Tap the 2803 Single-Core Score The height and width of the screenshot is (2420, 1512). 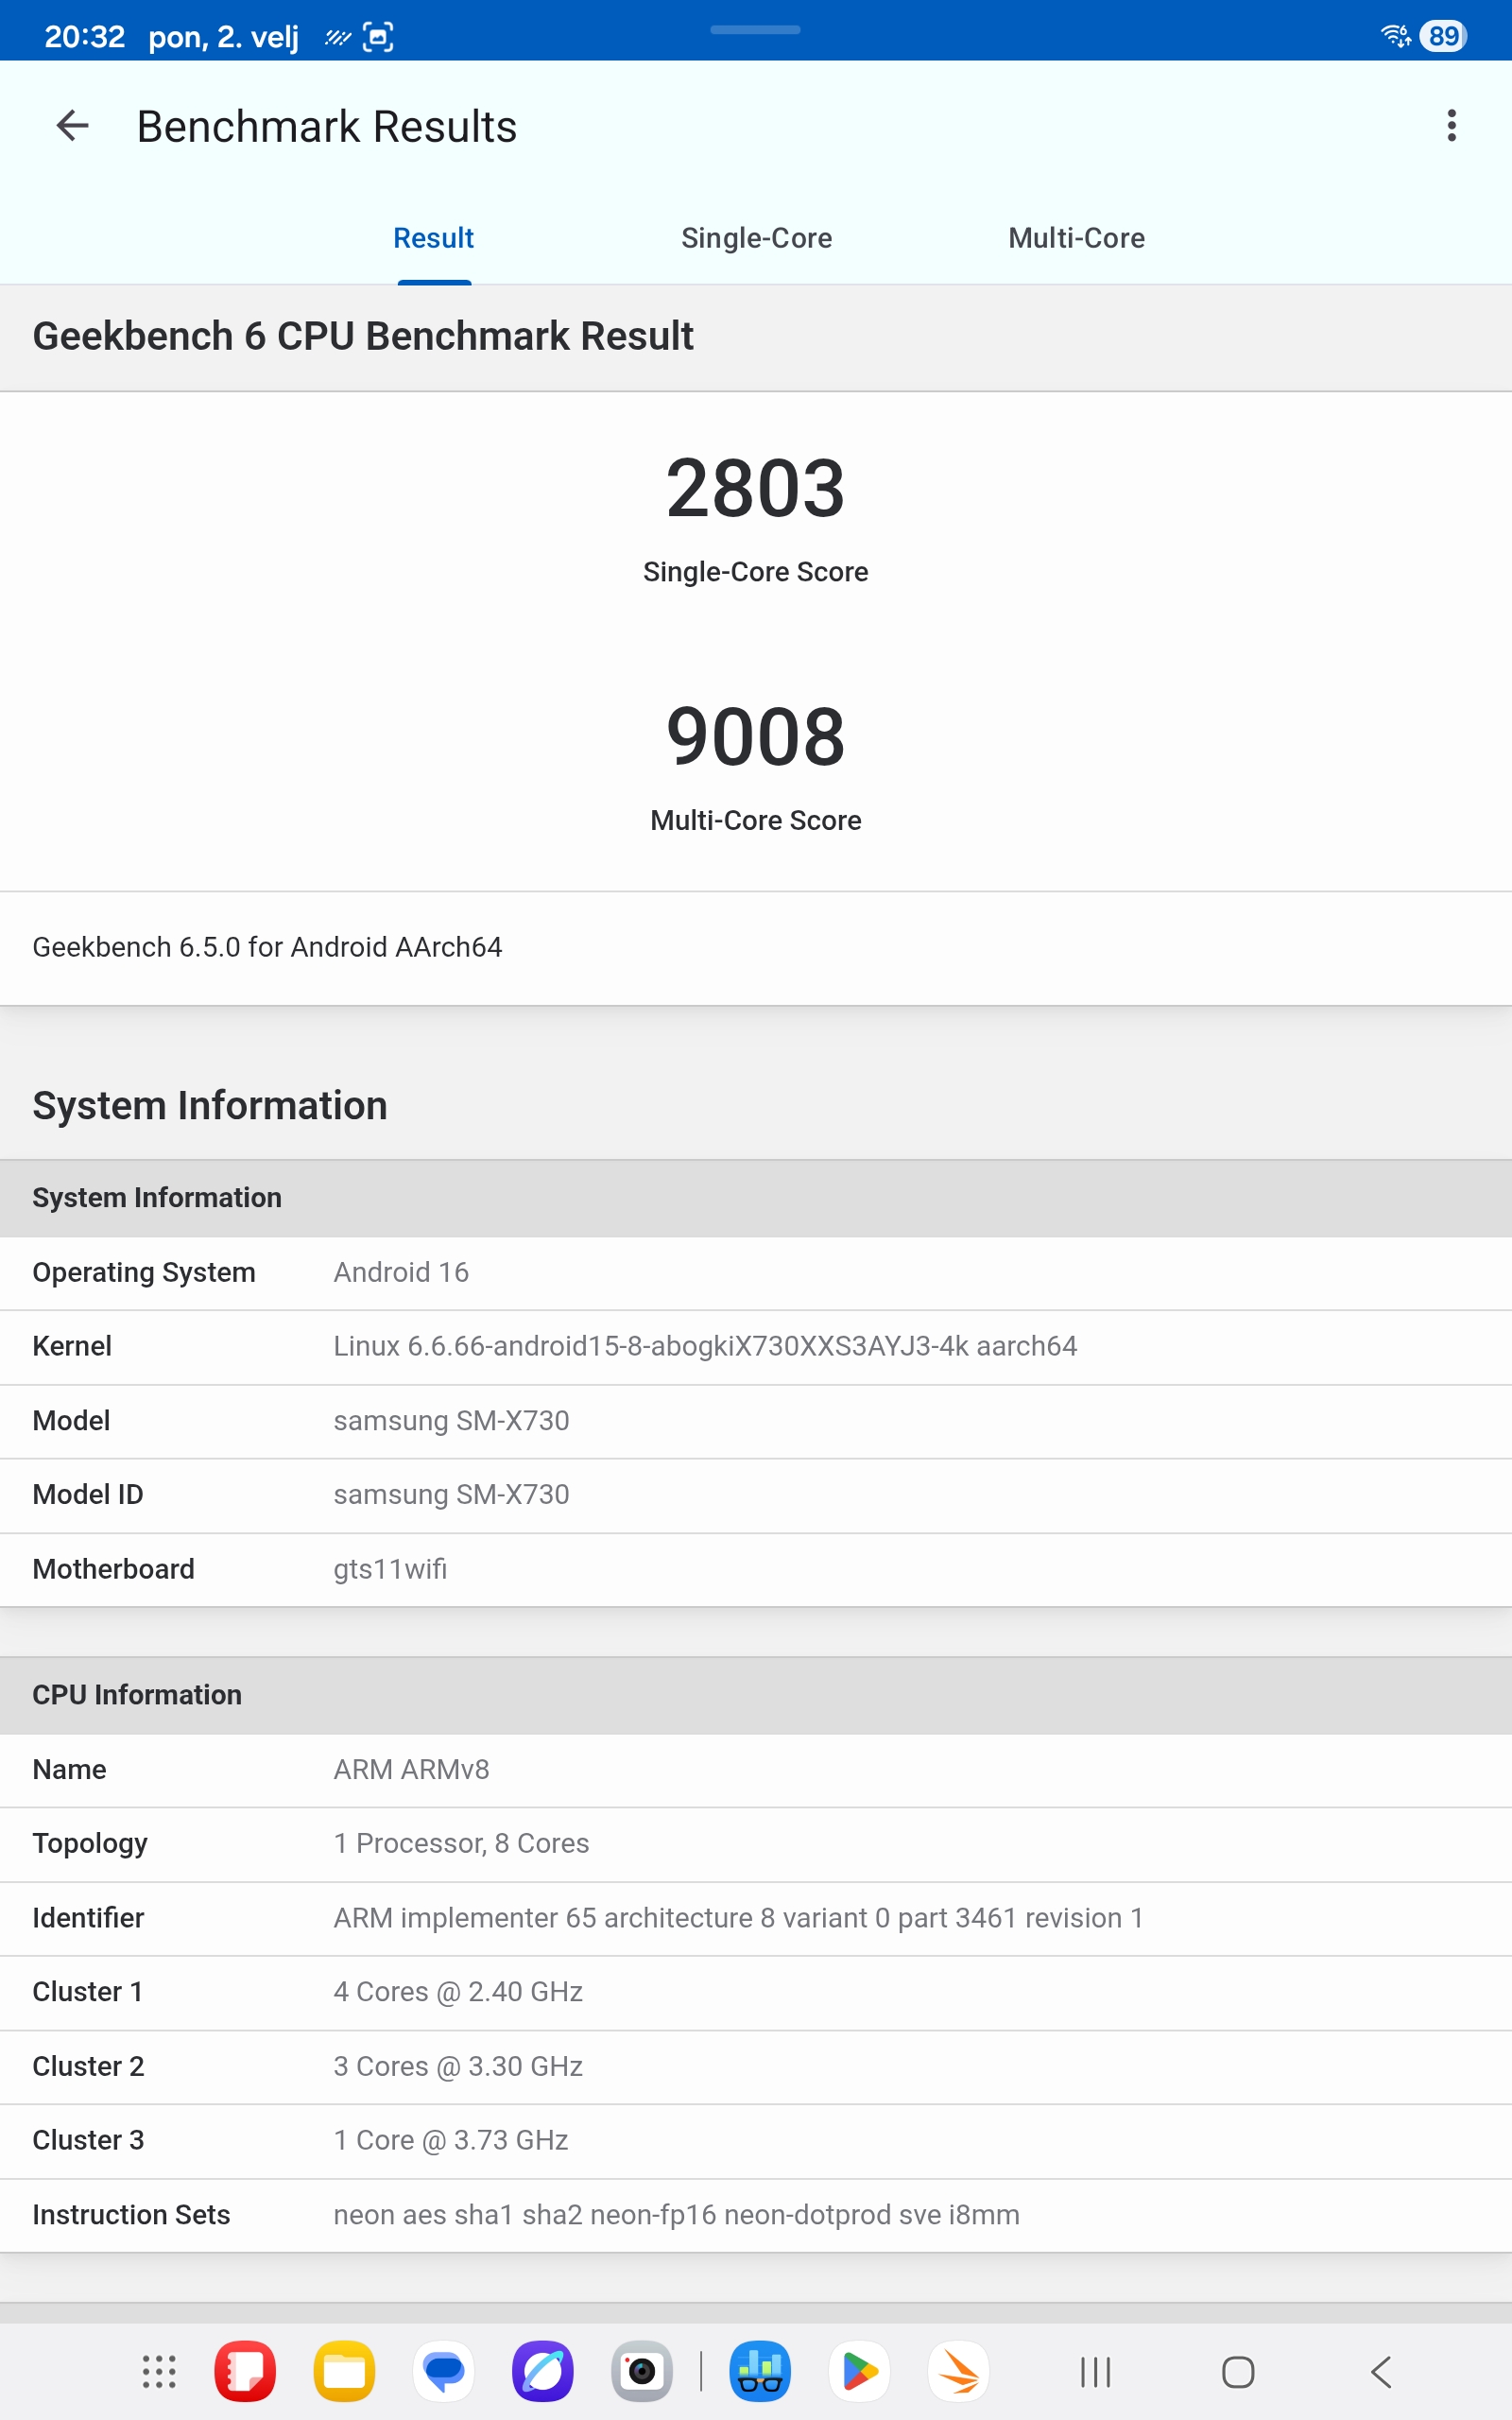point(756,489)
